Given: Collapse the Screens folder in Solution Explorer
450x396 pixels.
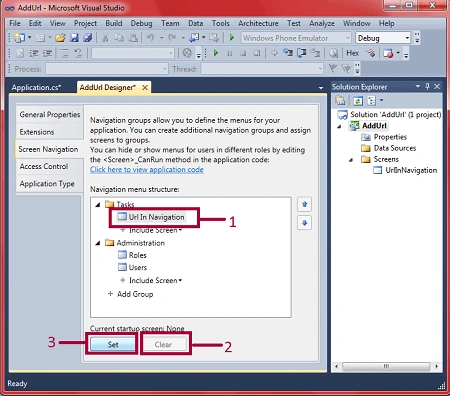Looking at the screenshot, I should coord(351,160).
